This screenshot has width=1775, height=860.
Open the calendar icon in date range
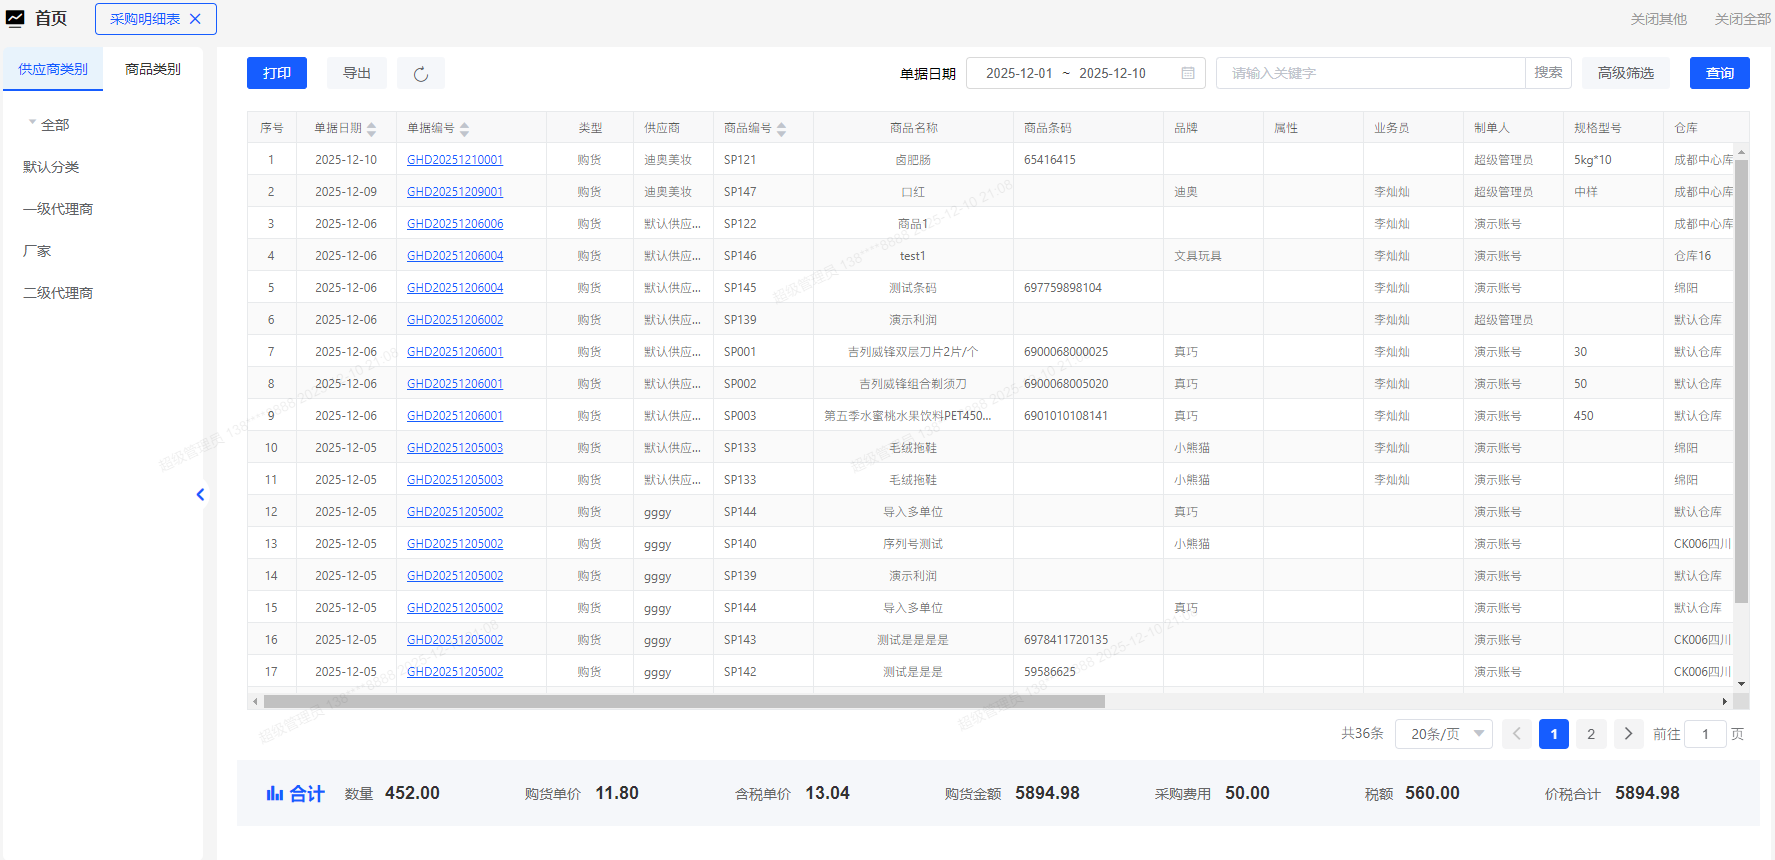[x=1188, y=73]
